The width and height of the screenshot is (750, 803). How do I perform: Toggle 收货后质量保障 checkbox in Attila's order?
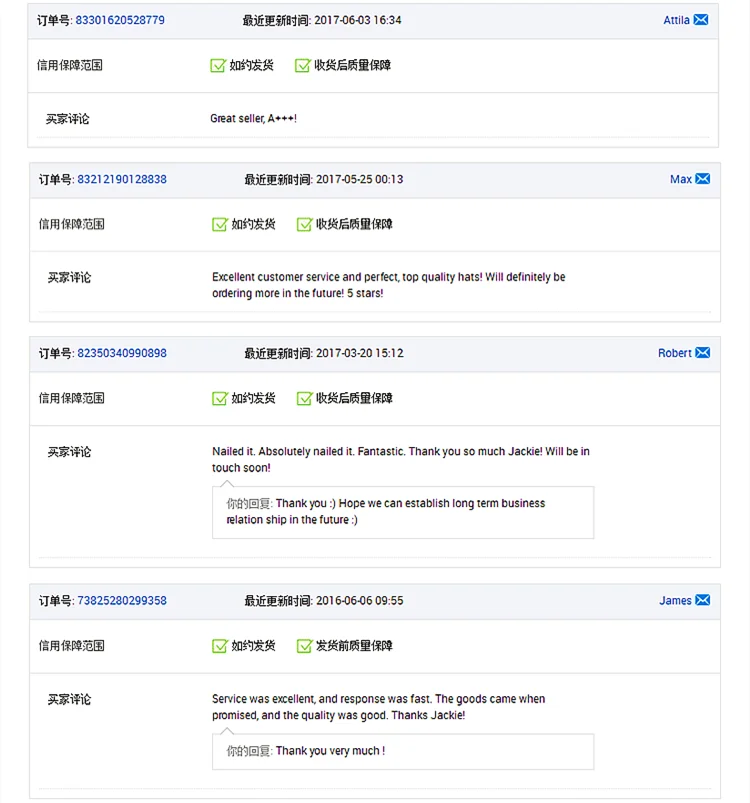(302, 65)
